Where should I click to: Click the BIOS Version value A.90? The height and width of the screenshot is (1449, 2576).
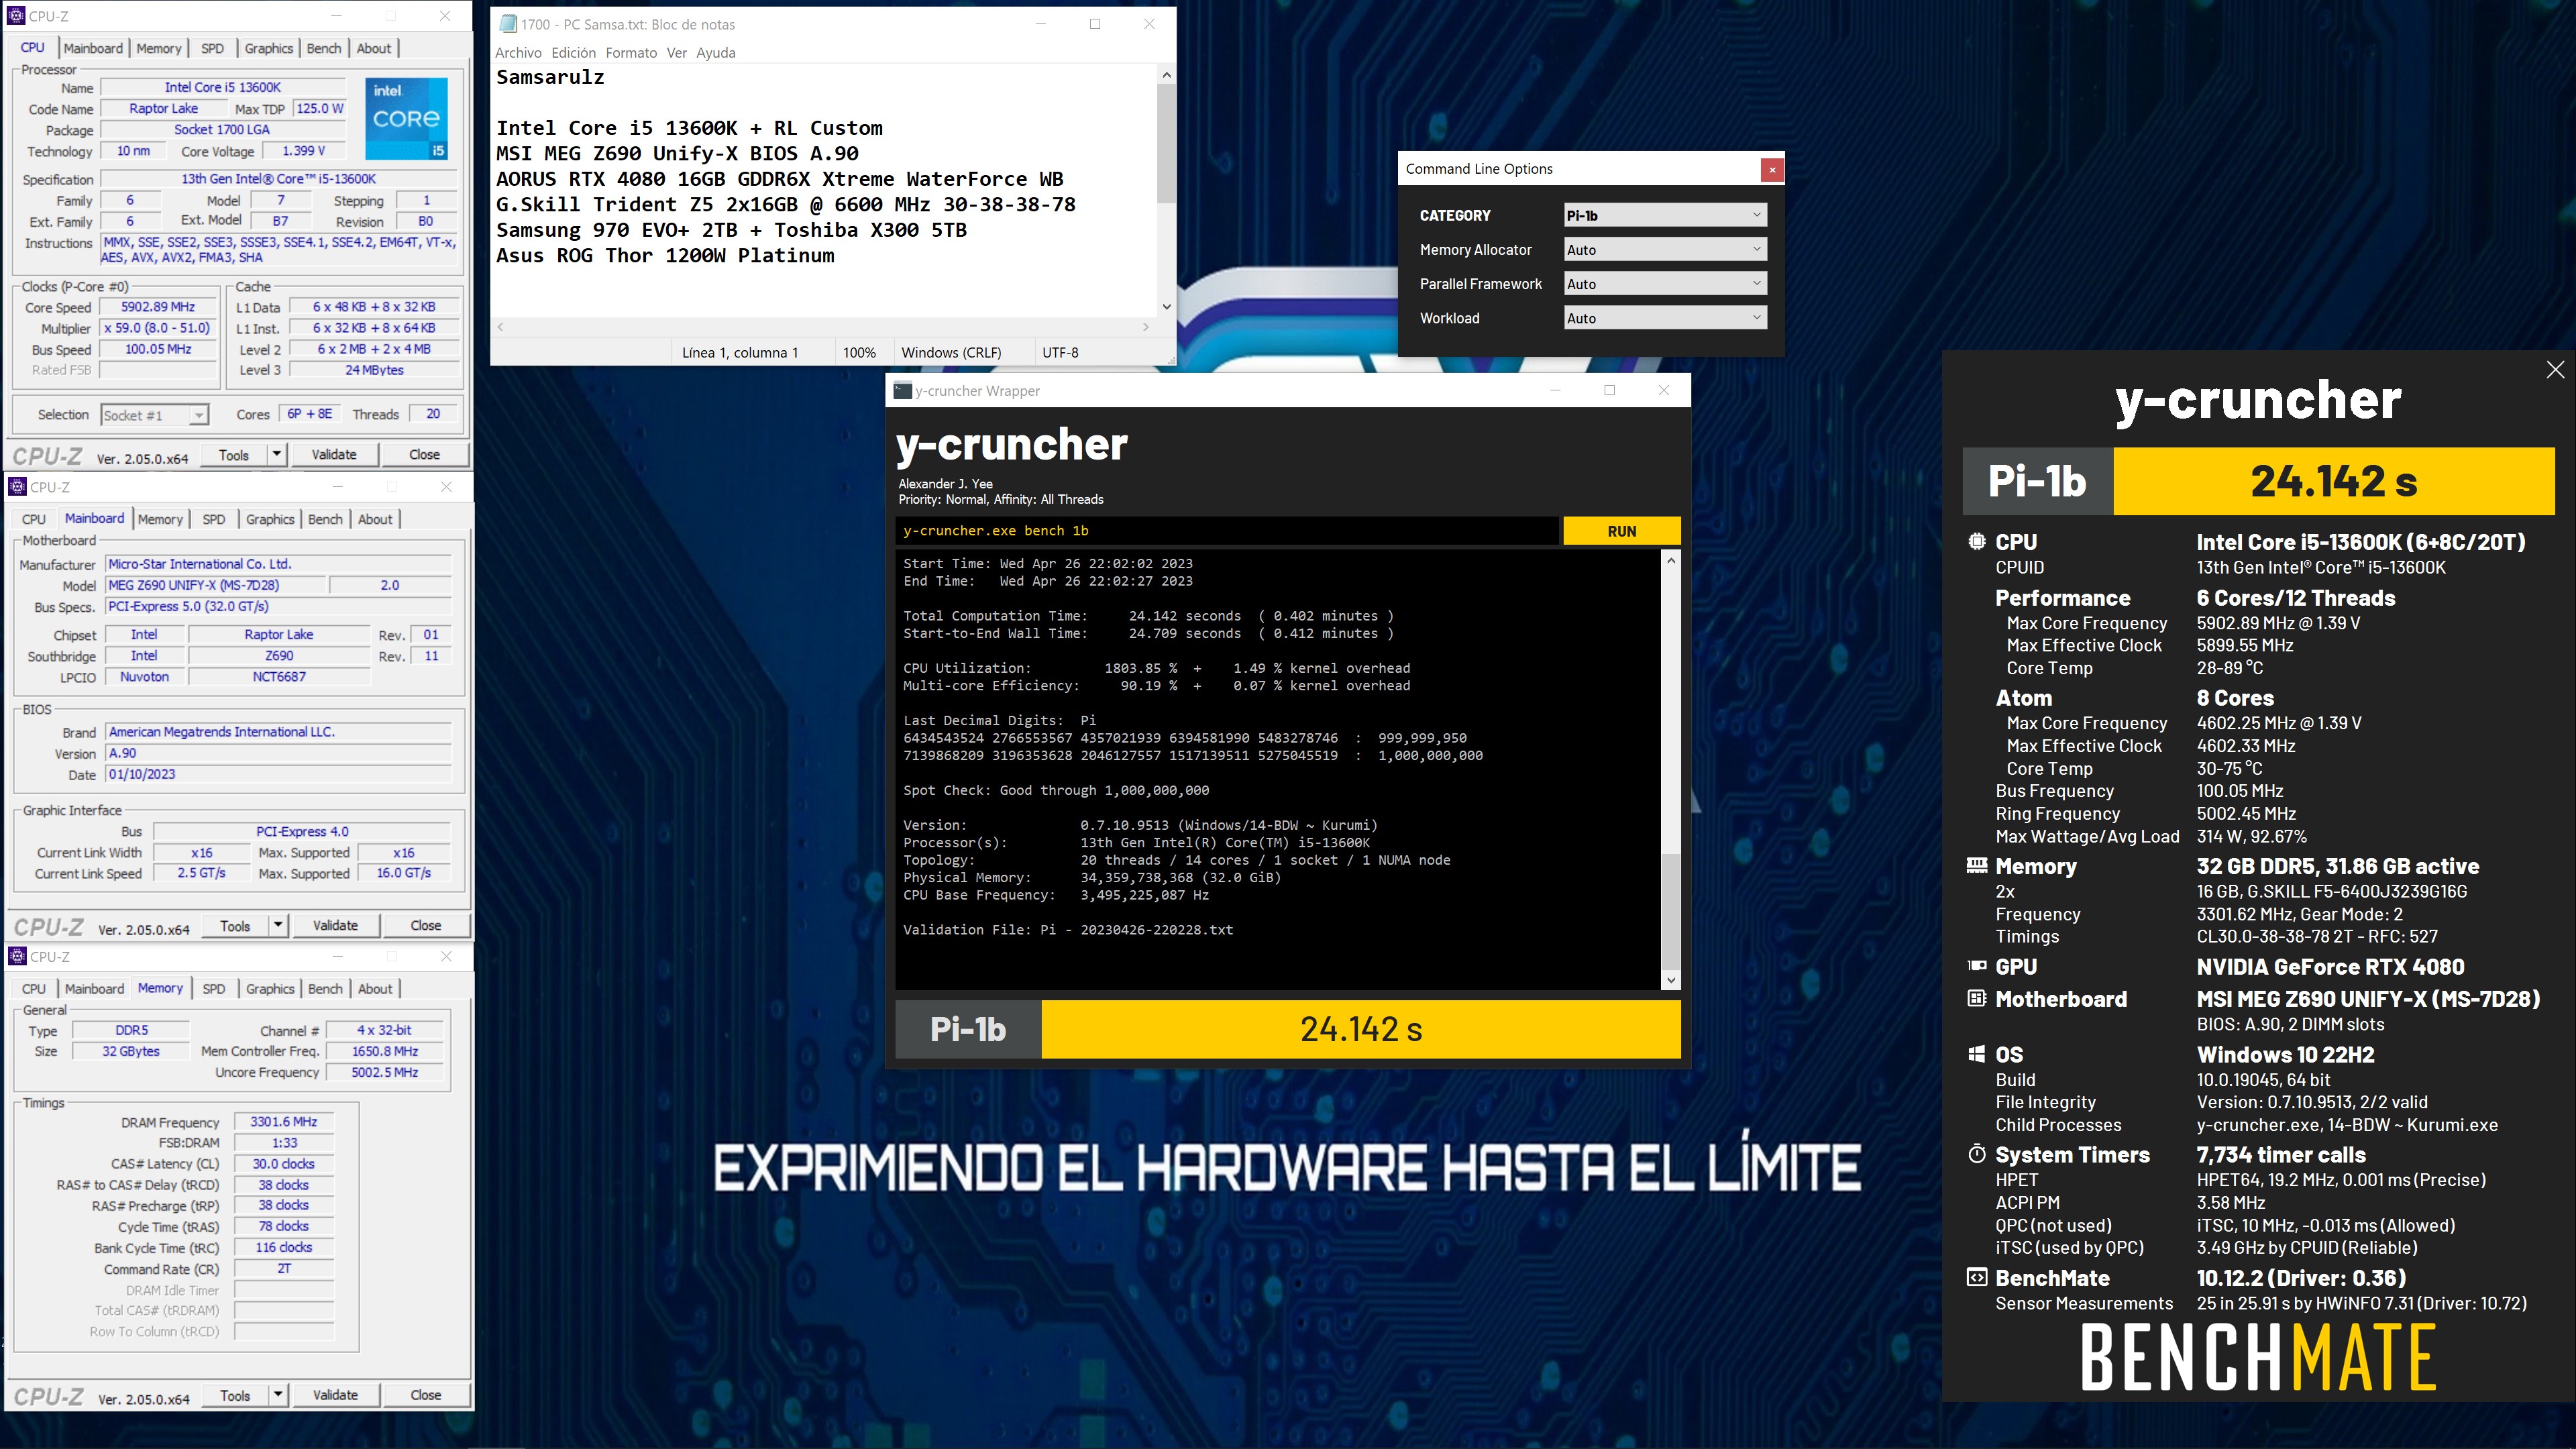tap(278, 754)
